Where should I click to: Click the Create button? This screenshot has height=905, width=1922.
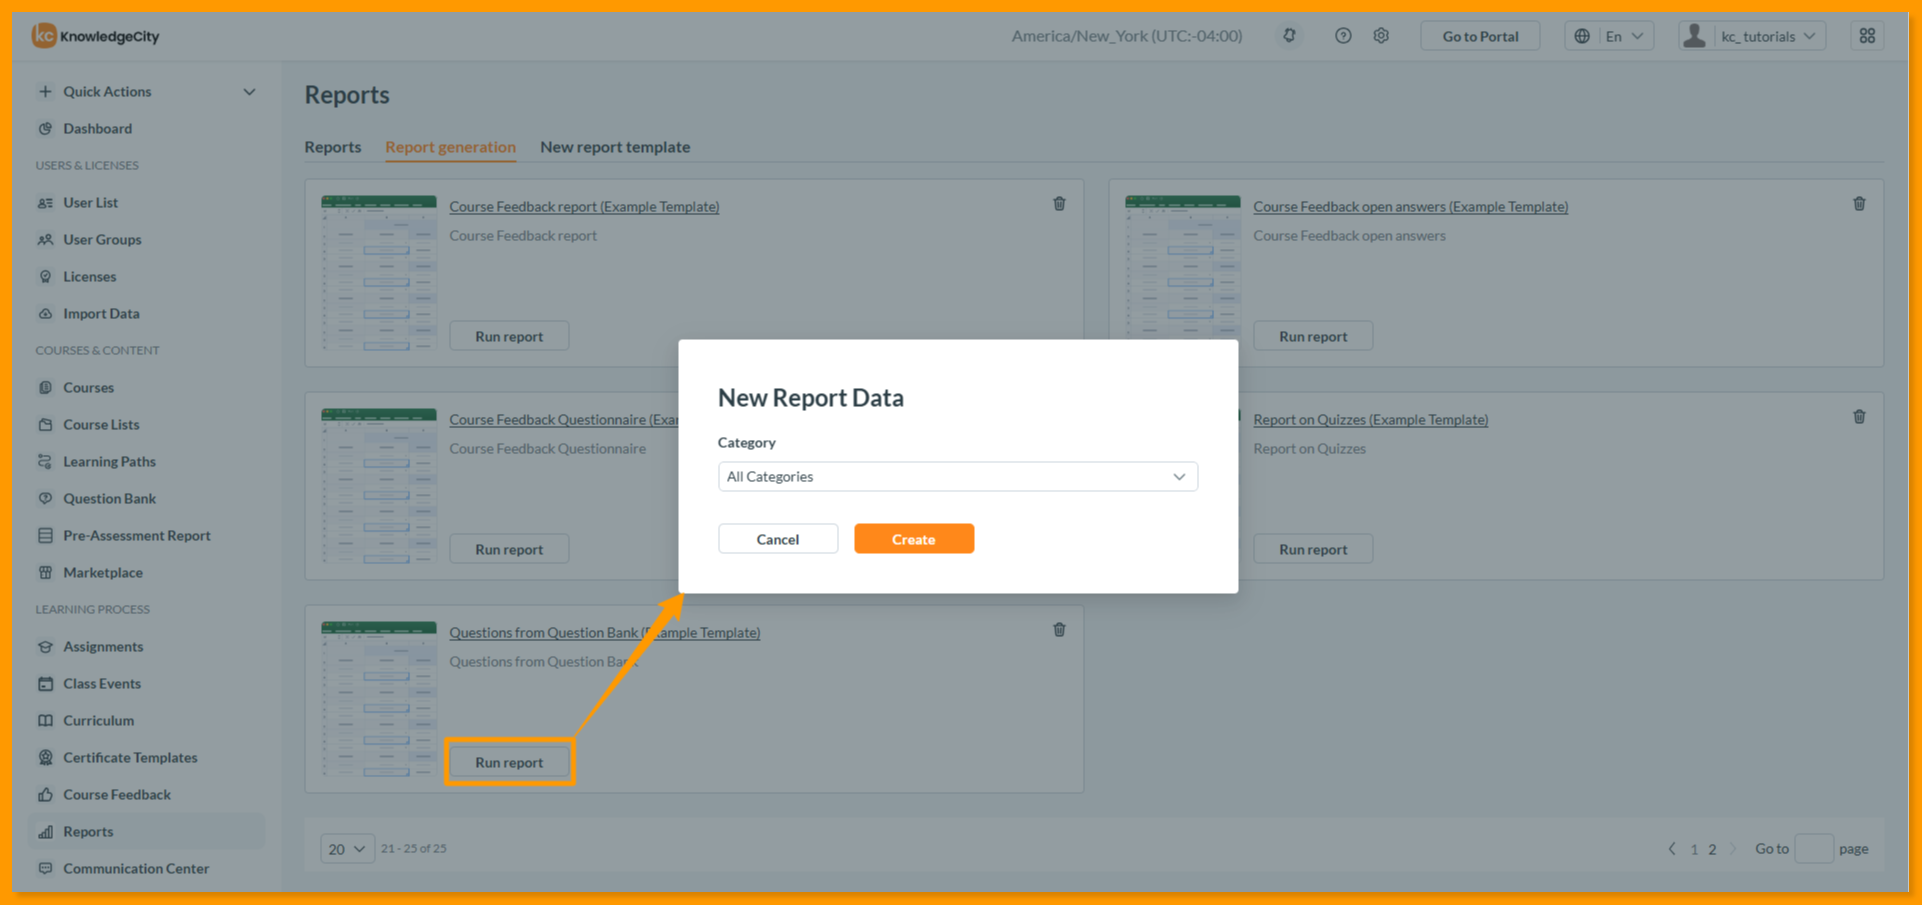[913, 539]
